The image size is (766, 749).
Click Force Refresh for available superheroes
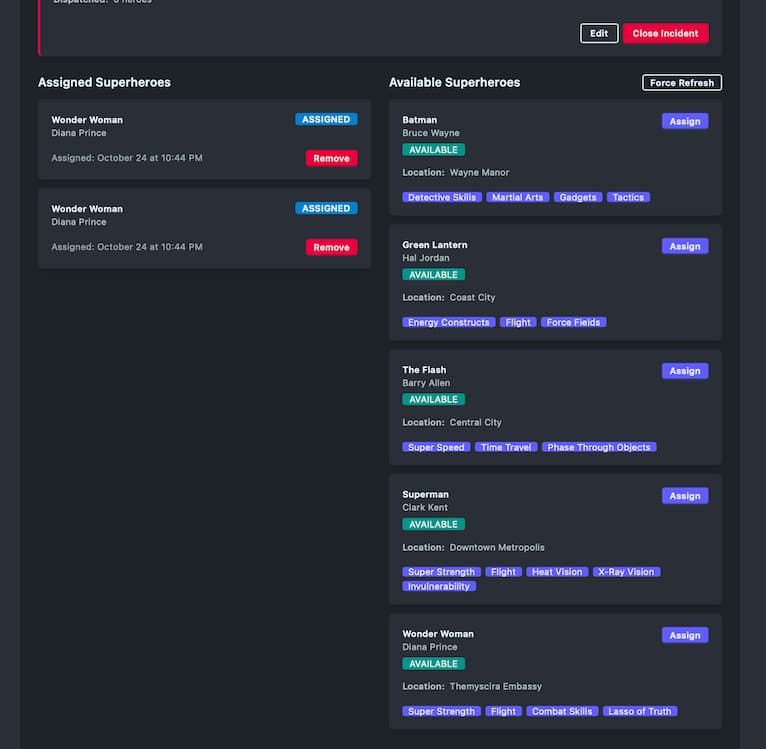click(x=681, y=83)
